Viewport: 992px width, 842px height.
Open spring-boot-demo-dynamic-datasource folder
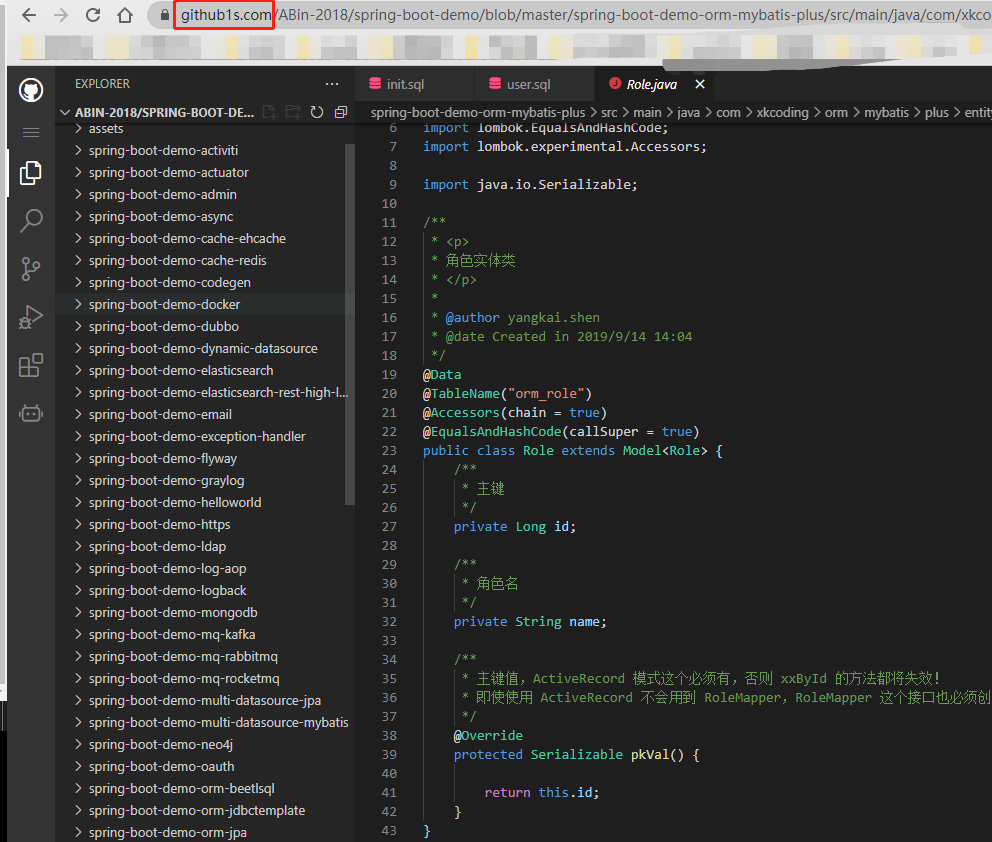point(202,349)
